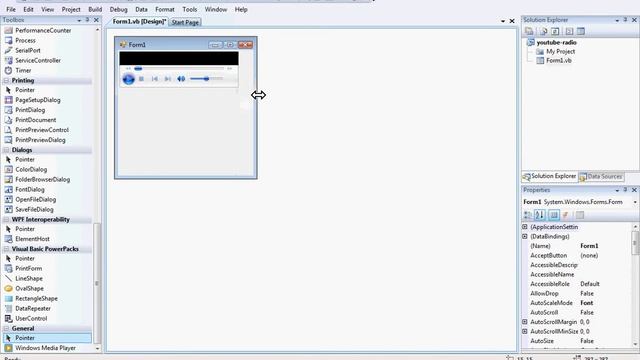Click the AllowDrop property value

tap(587, 293)
